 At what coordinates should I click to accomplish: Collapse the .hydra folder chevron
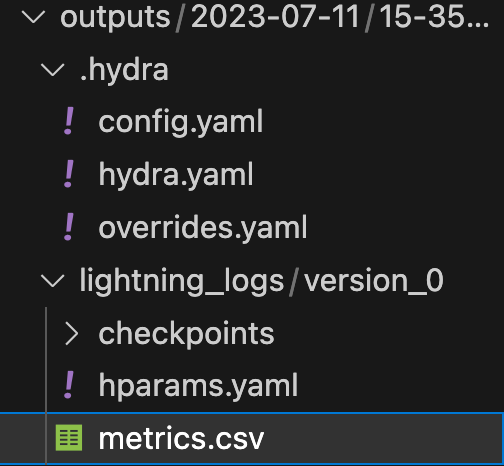pyautogui.click(x=53, y=70)
